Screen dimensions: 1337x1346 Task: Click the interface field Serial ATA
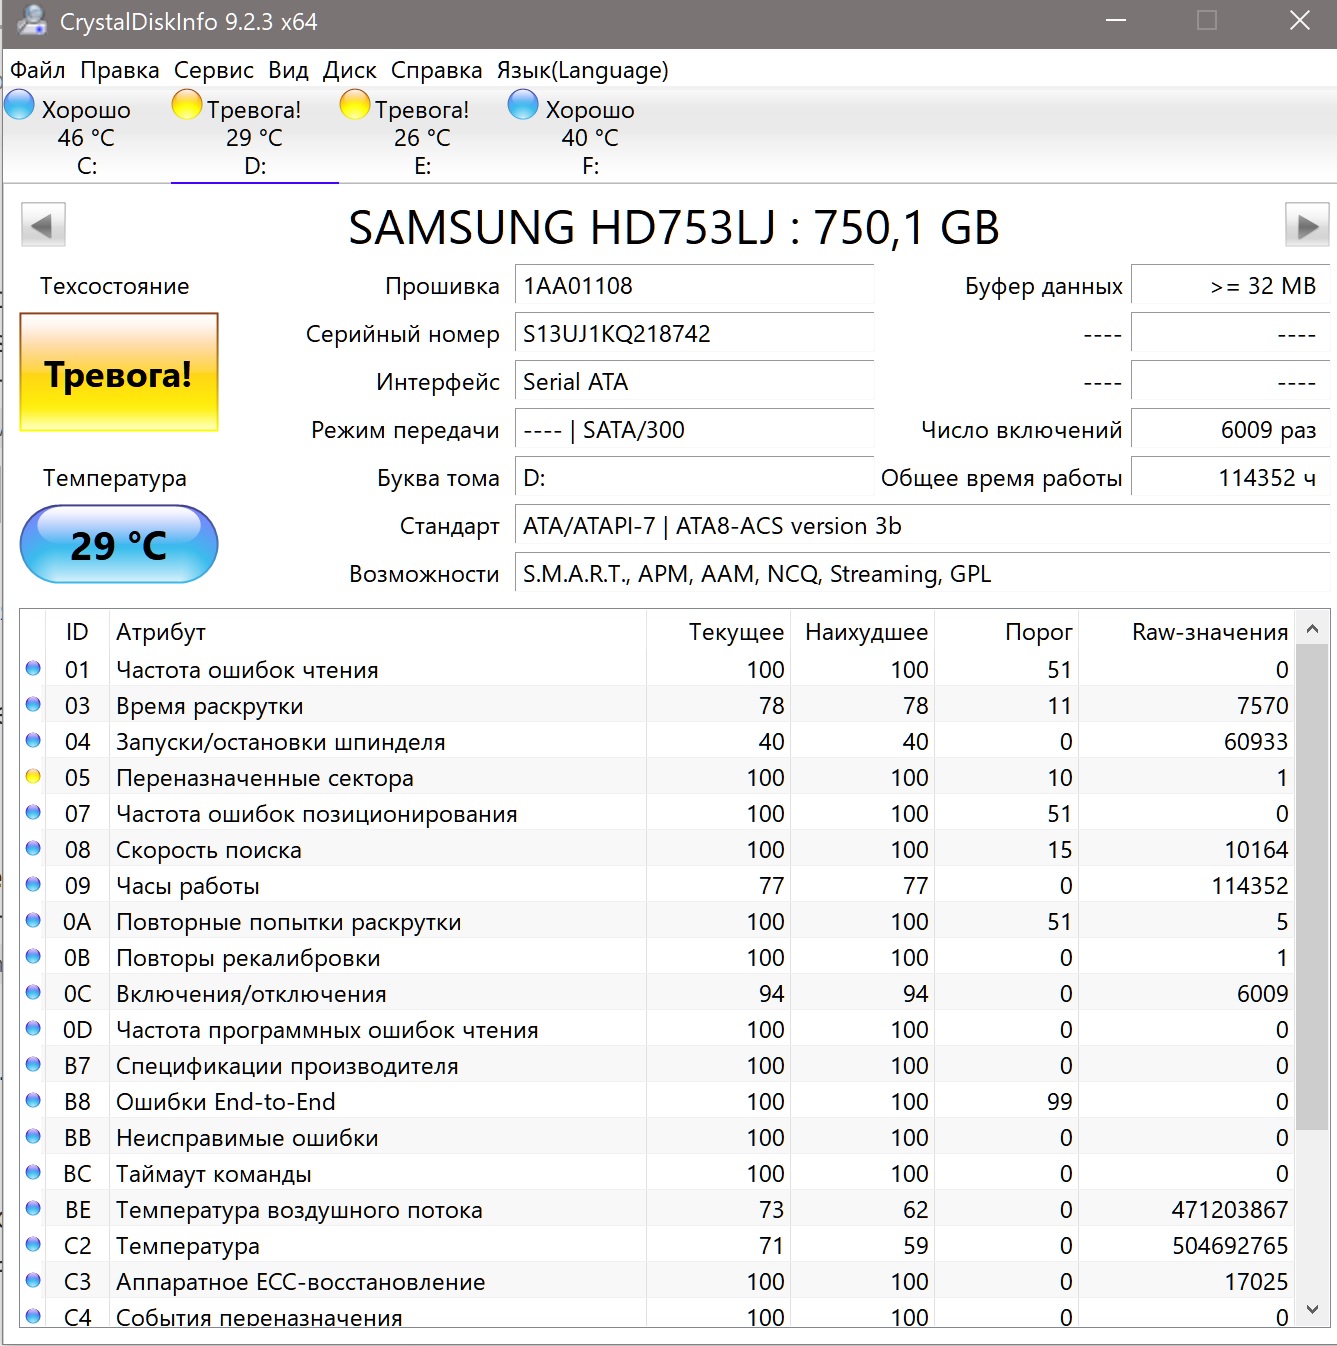(x=694, y=382)
